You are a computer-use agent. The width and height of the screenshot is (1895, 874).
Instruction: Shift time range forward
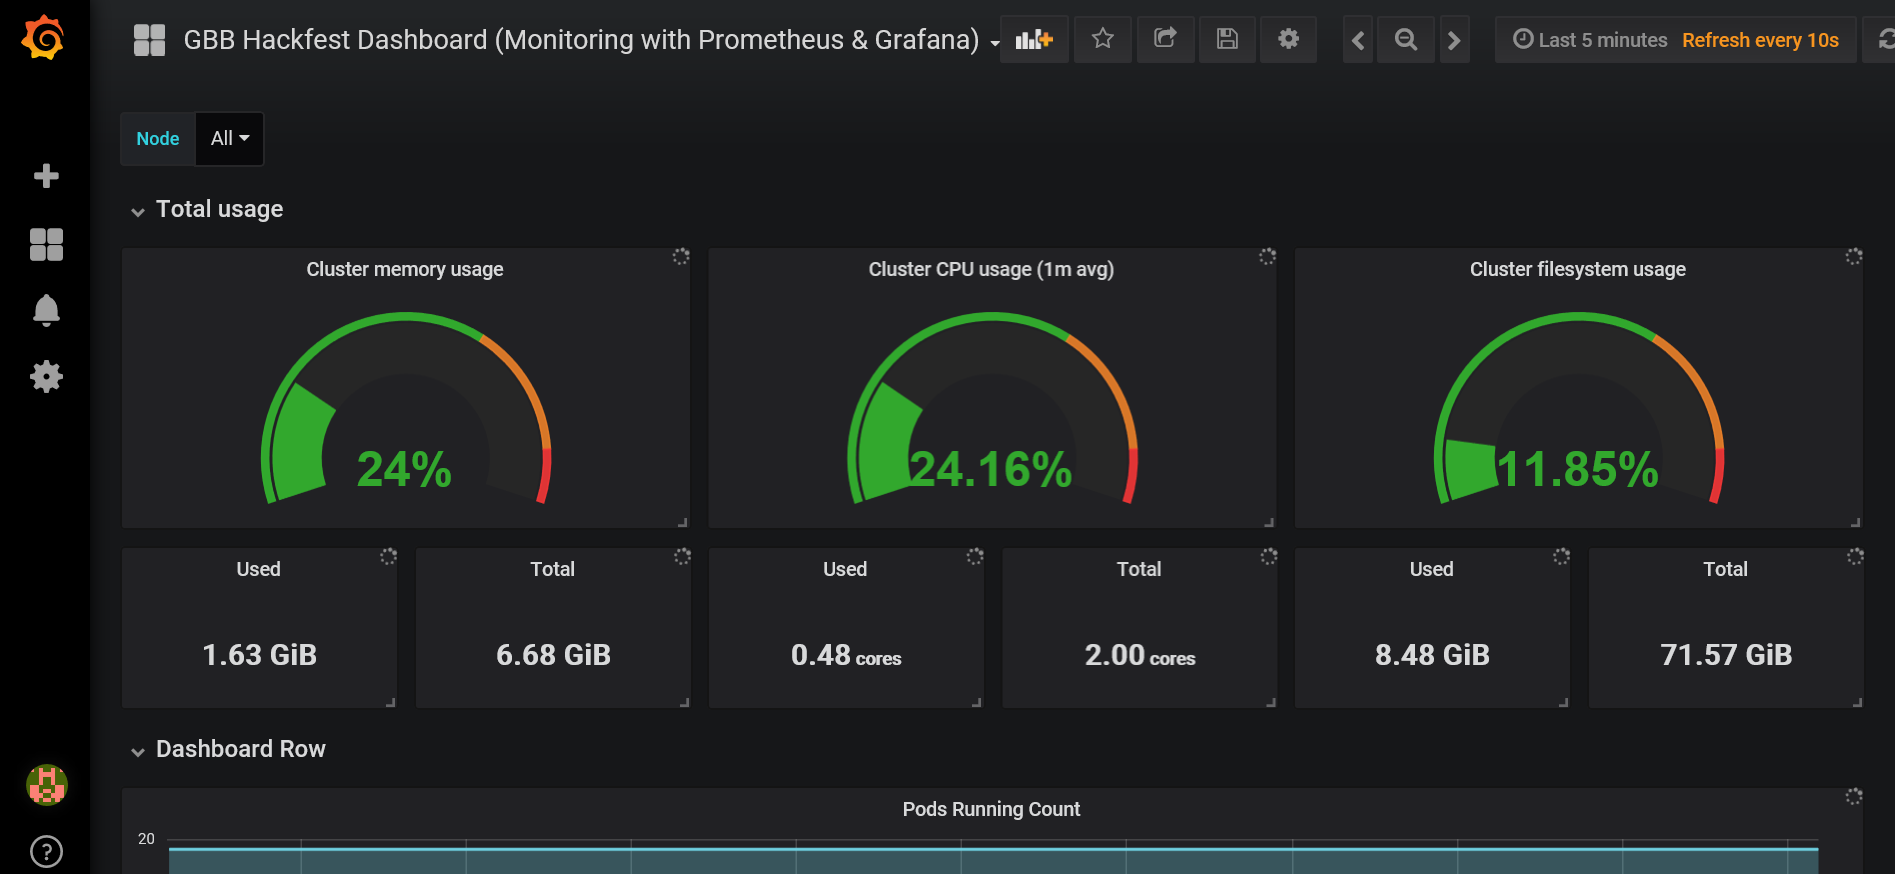(x=1454, y=40)
